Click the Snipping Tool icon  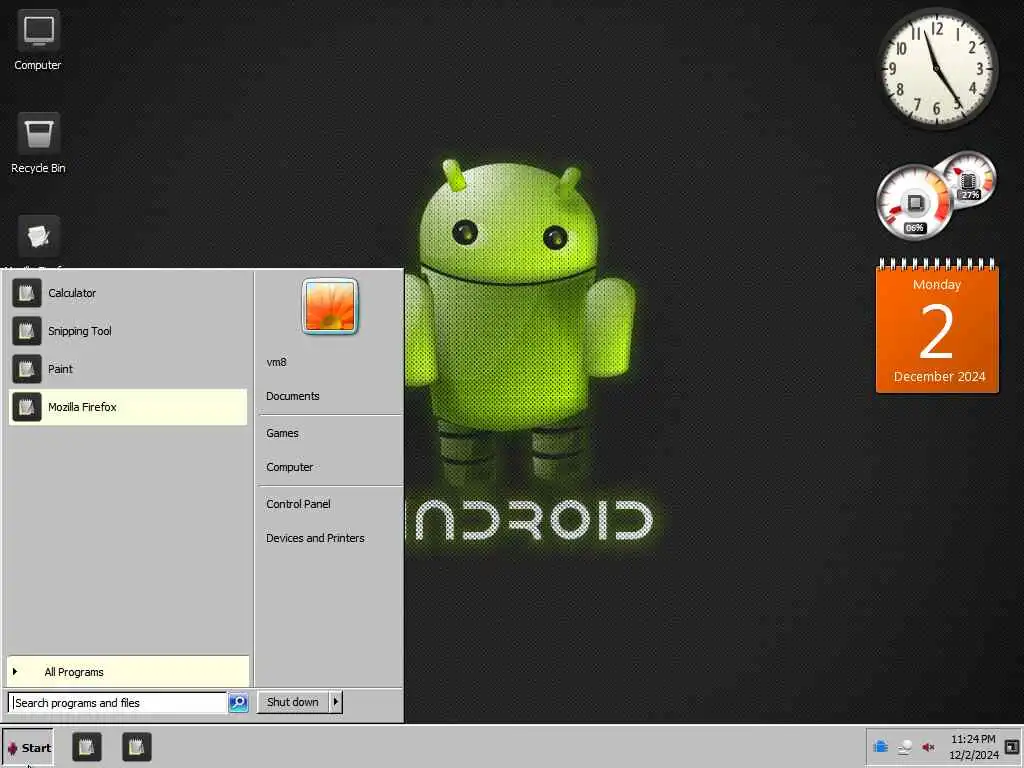point(27,331)
